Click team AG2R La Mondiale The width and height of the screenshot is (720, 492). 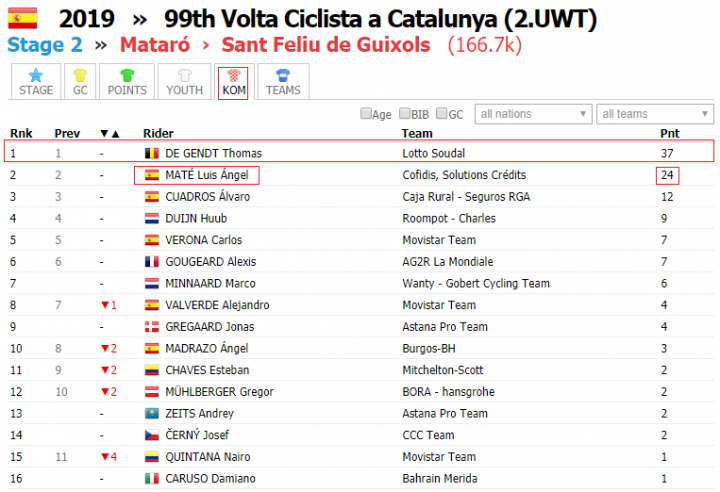(448, 261)
